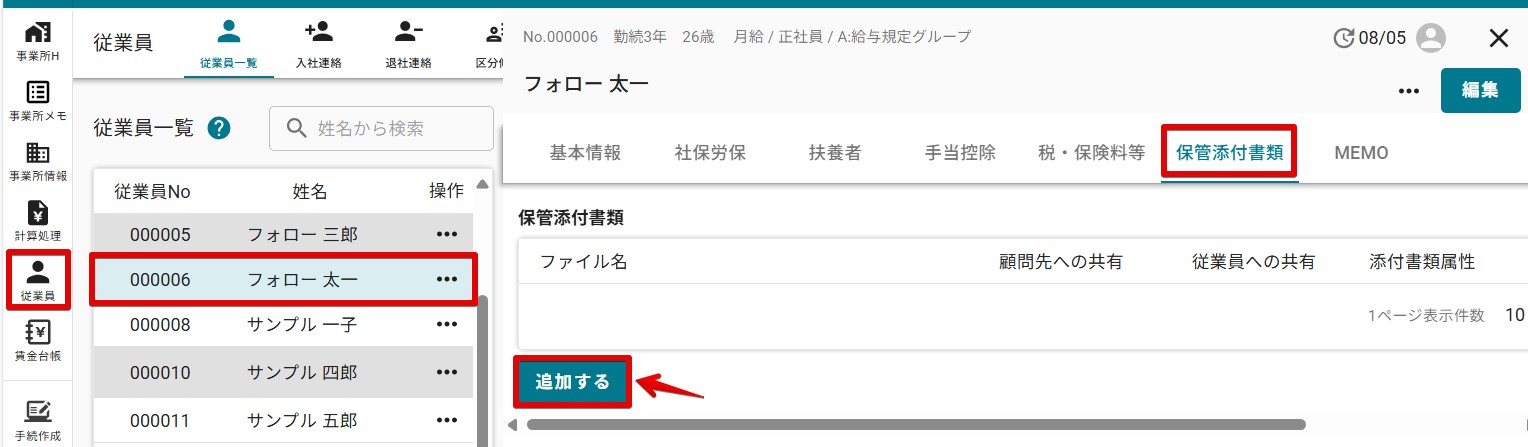Select employee サンプル 五郎
The image size is (1528, 447).
pyautogui.click(x=302, y=421)
